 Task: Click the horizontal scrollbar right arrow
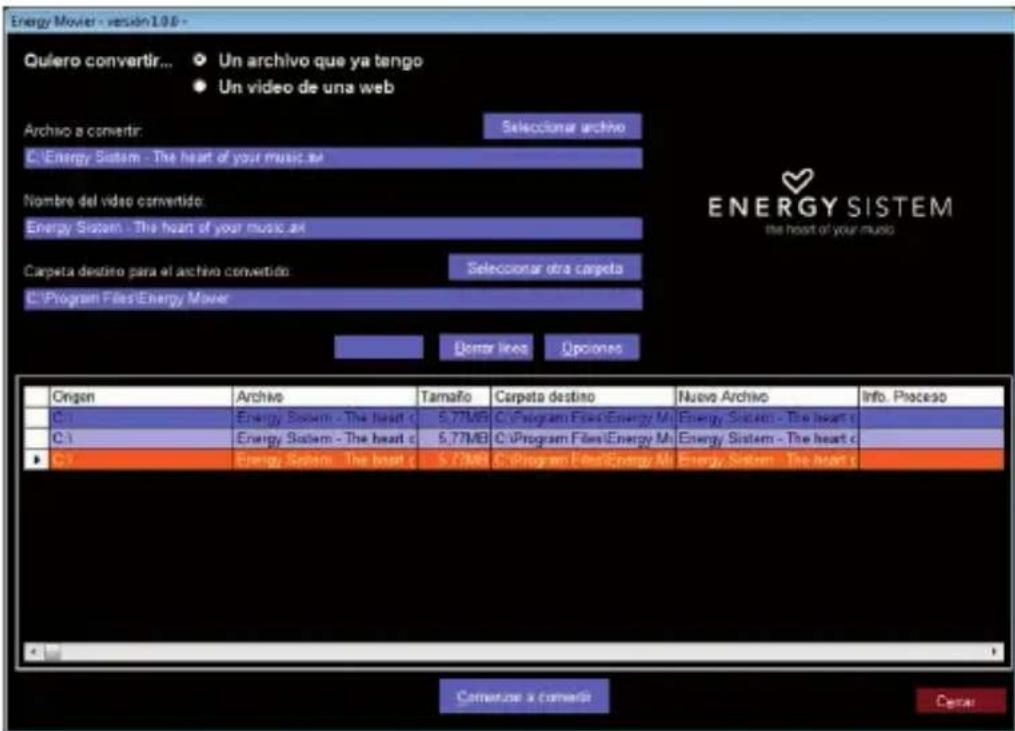click(995, 652)
